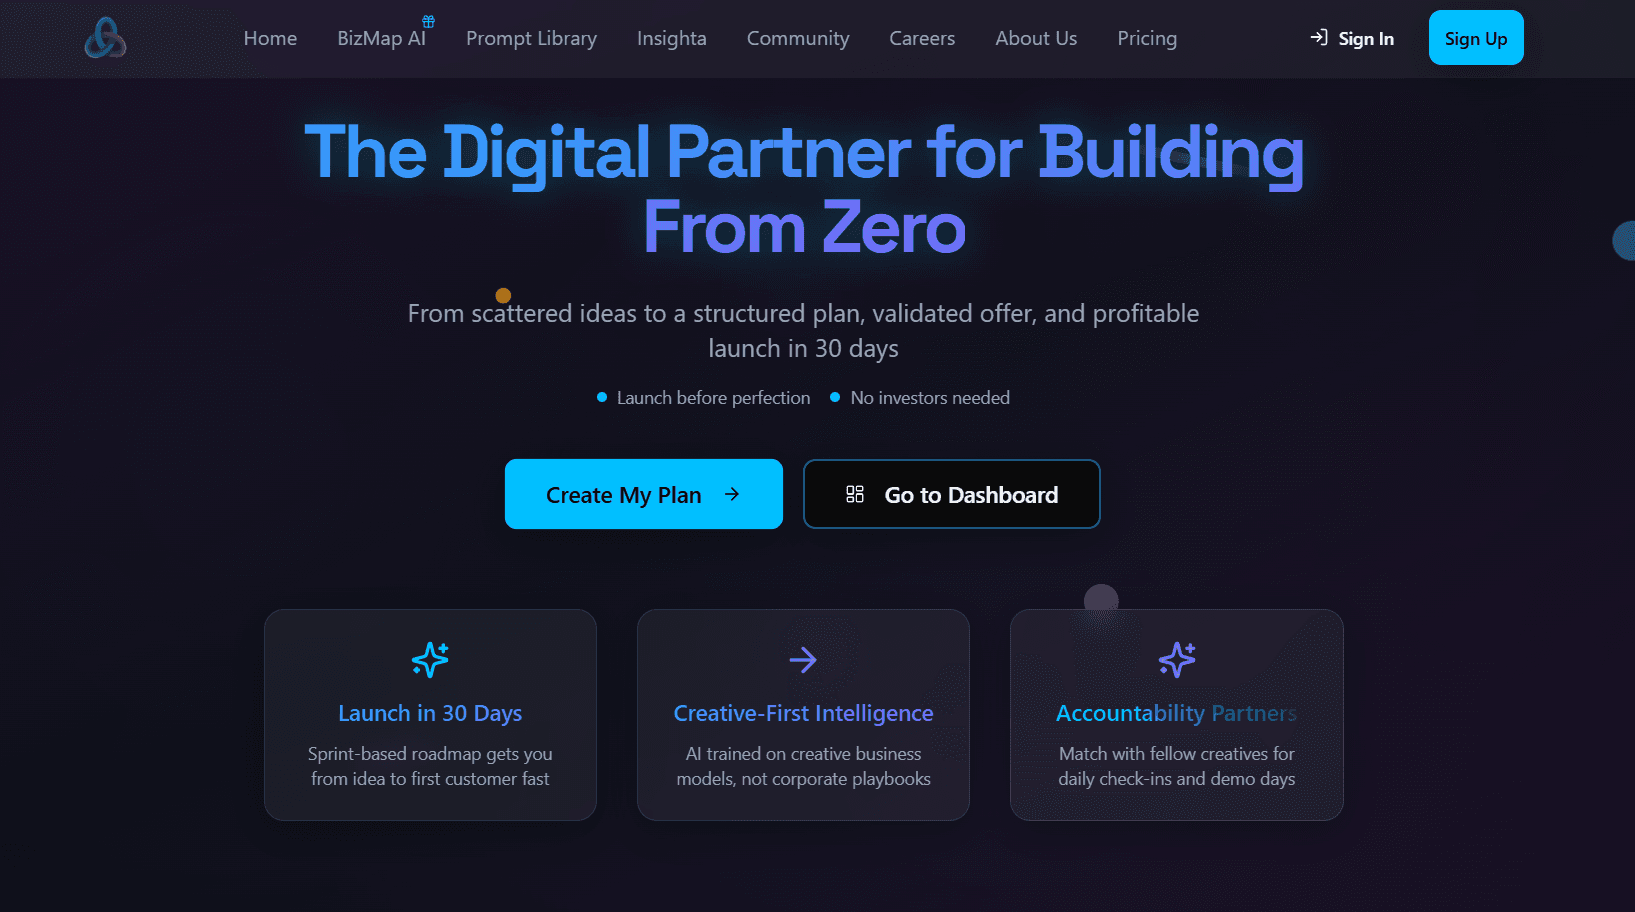Image resolution: width=1635 pixels, height=912 pixels.
Task: Click the knot logo in the header
Action: coord(105,38)
